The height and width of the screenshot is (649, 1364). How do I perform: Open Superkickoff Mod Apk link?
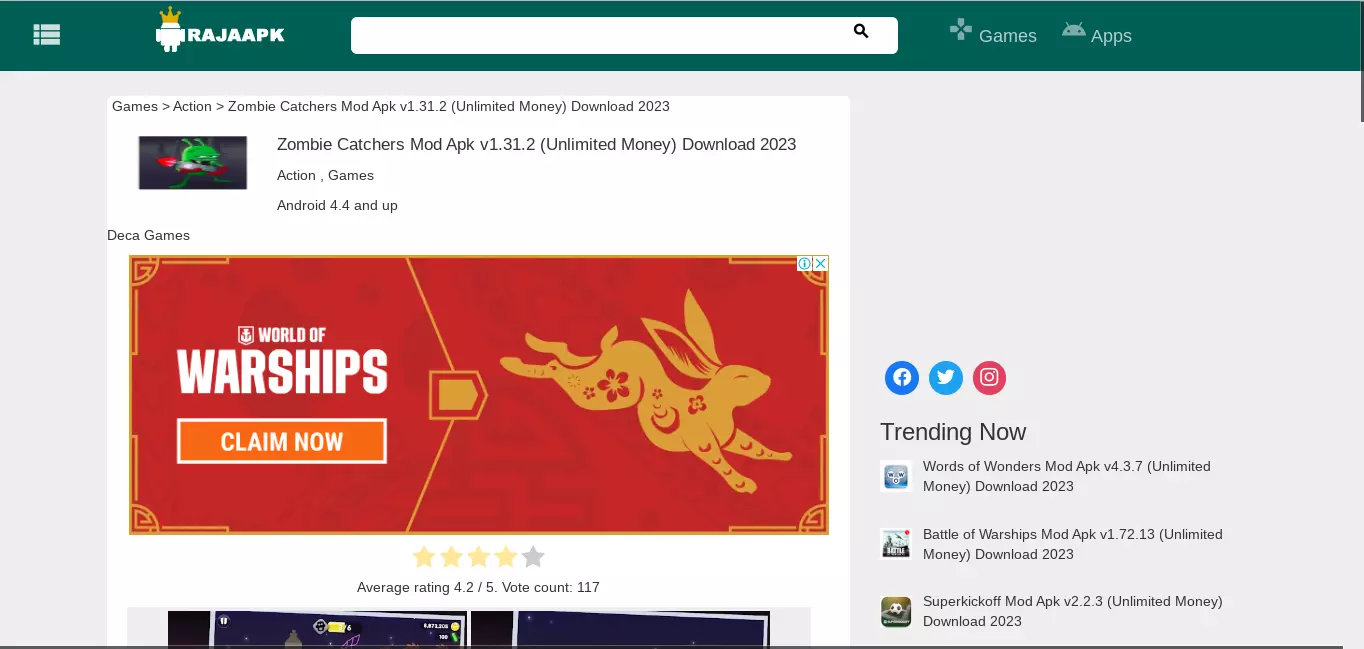pyautogui.click(x=1073, y=611)
